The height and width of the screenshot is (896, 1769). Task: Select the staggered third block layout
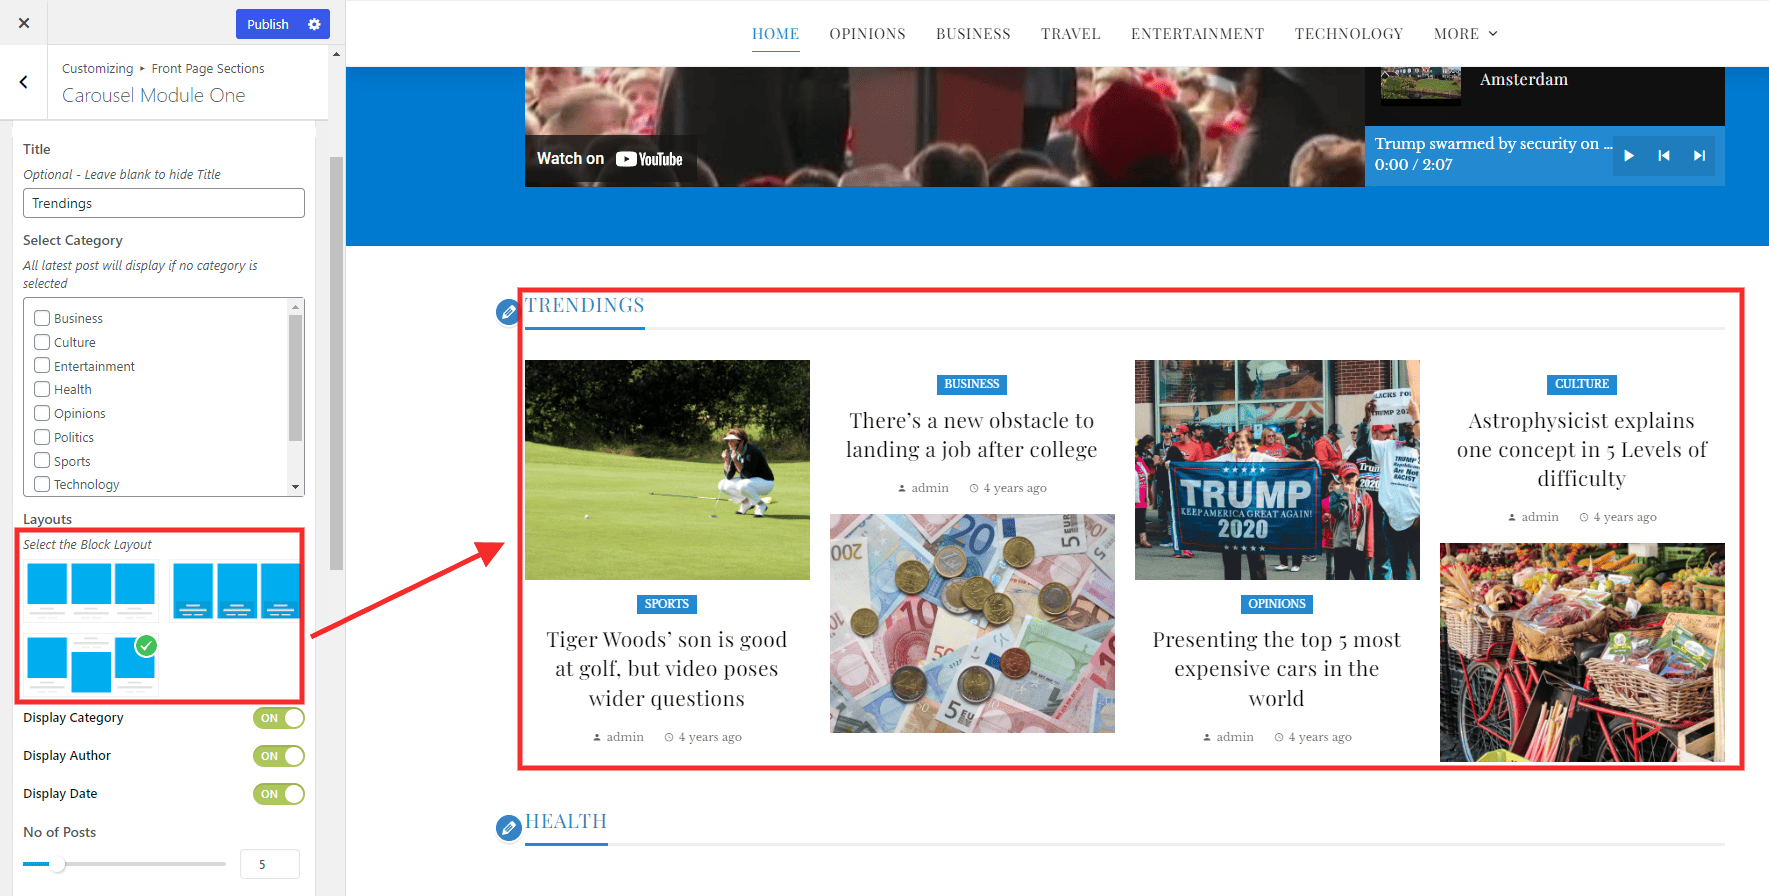pyautogui.click(x=91, y=663)
